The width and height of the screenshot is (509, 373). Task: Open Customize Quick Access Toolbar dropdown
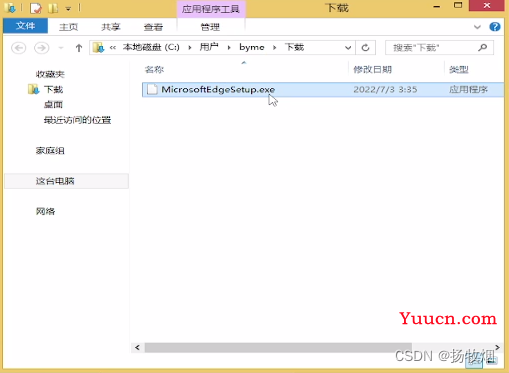(x=68, y=9)
